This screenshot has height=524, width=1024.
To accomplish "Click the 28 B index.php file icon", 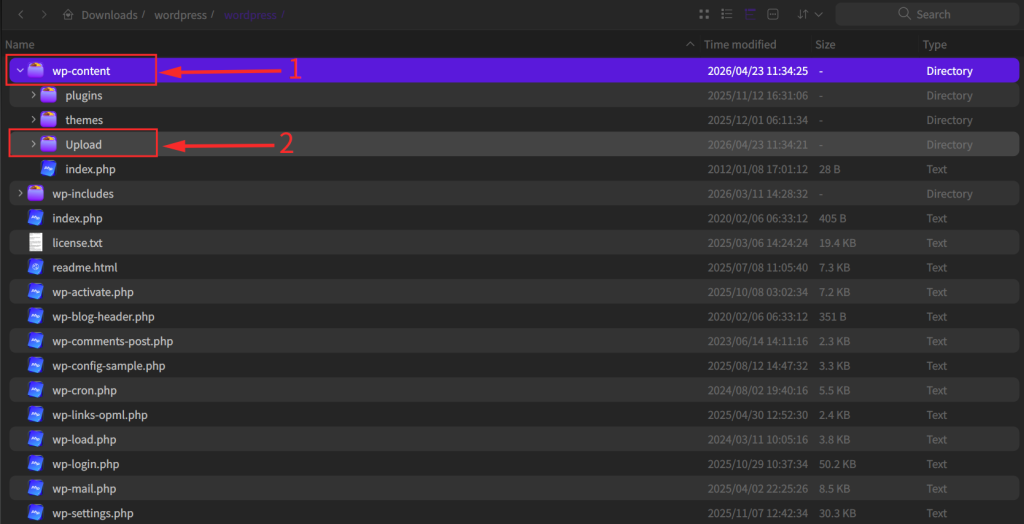I will [49, 169].
